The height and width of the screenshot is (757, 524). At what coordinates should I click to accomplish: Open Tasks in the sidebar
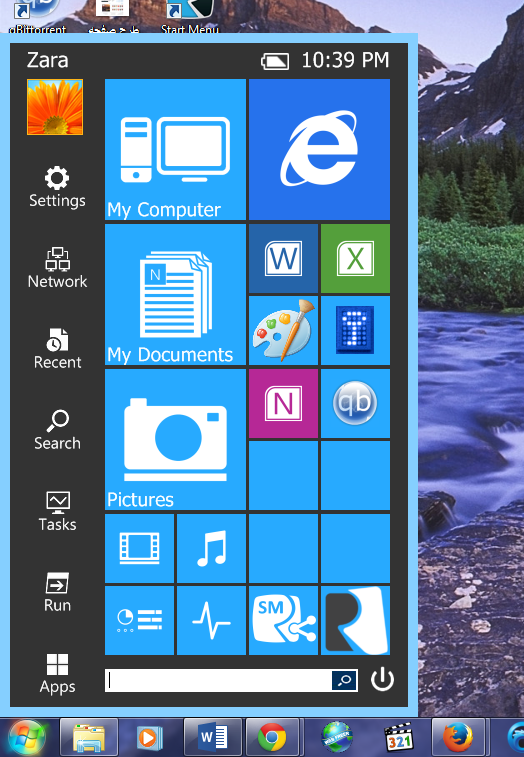coord(57,511)
